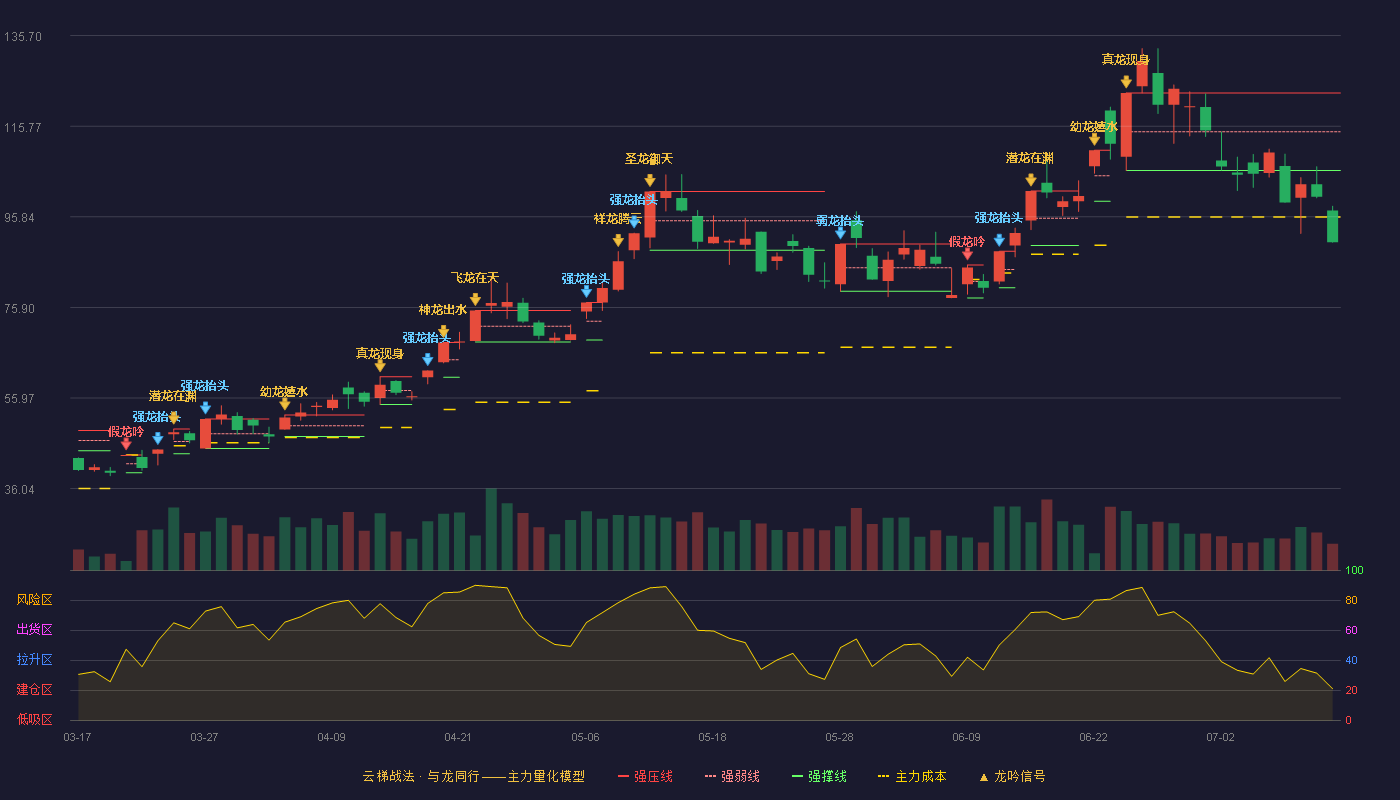
Task: Select the blue signal arrow at 05-28
Action: pyautogui.click(x=840, y=233)
